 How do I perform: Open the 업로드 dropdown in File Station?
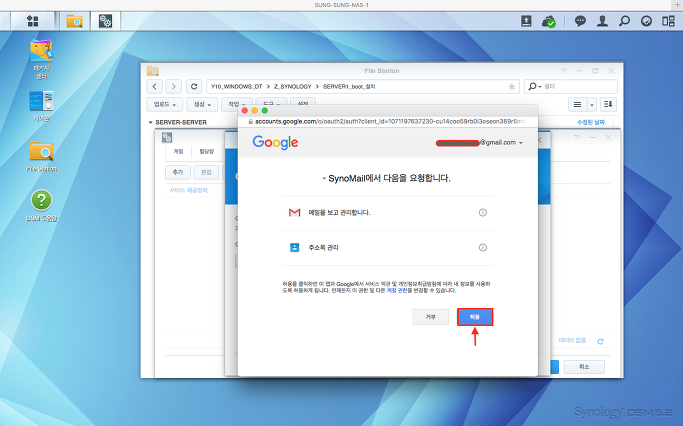pos(165,105)
